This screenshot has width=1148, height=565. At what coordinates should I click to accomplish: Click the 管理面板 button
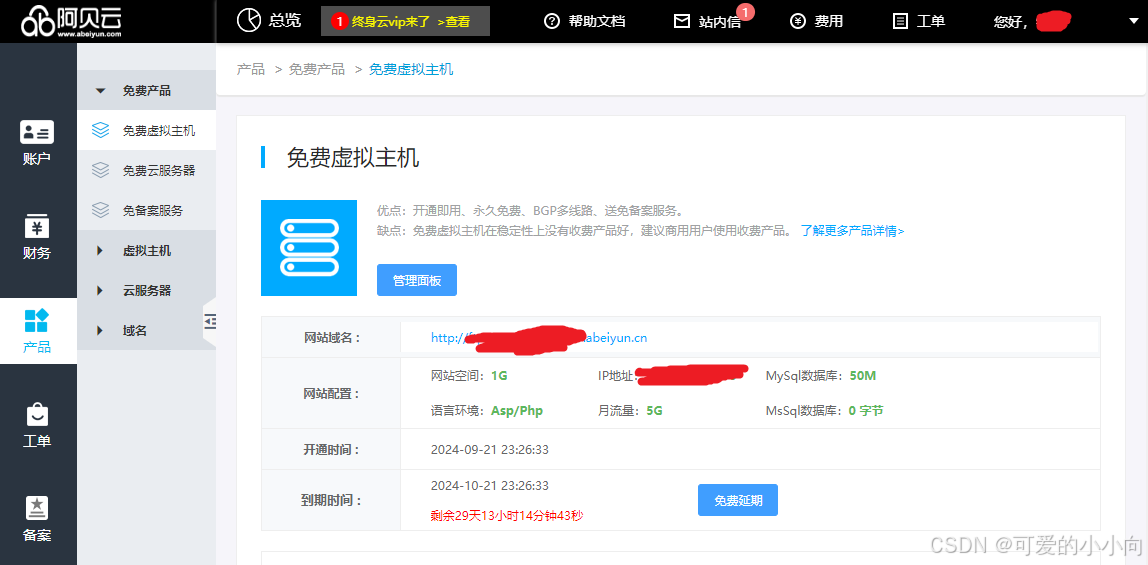417,280
